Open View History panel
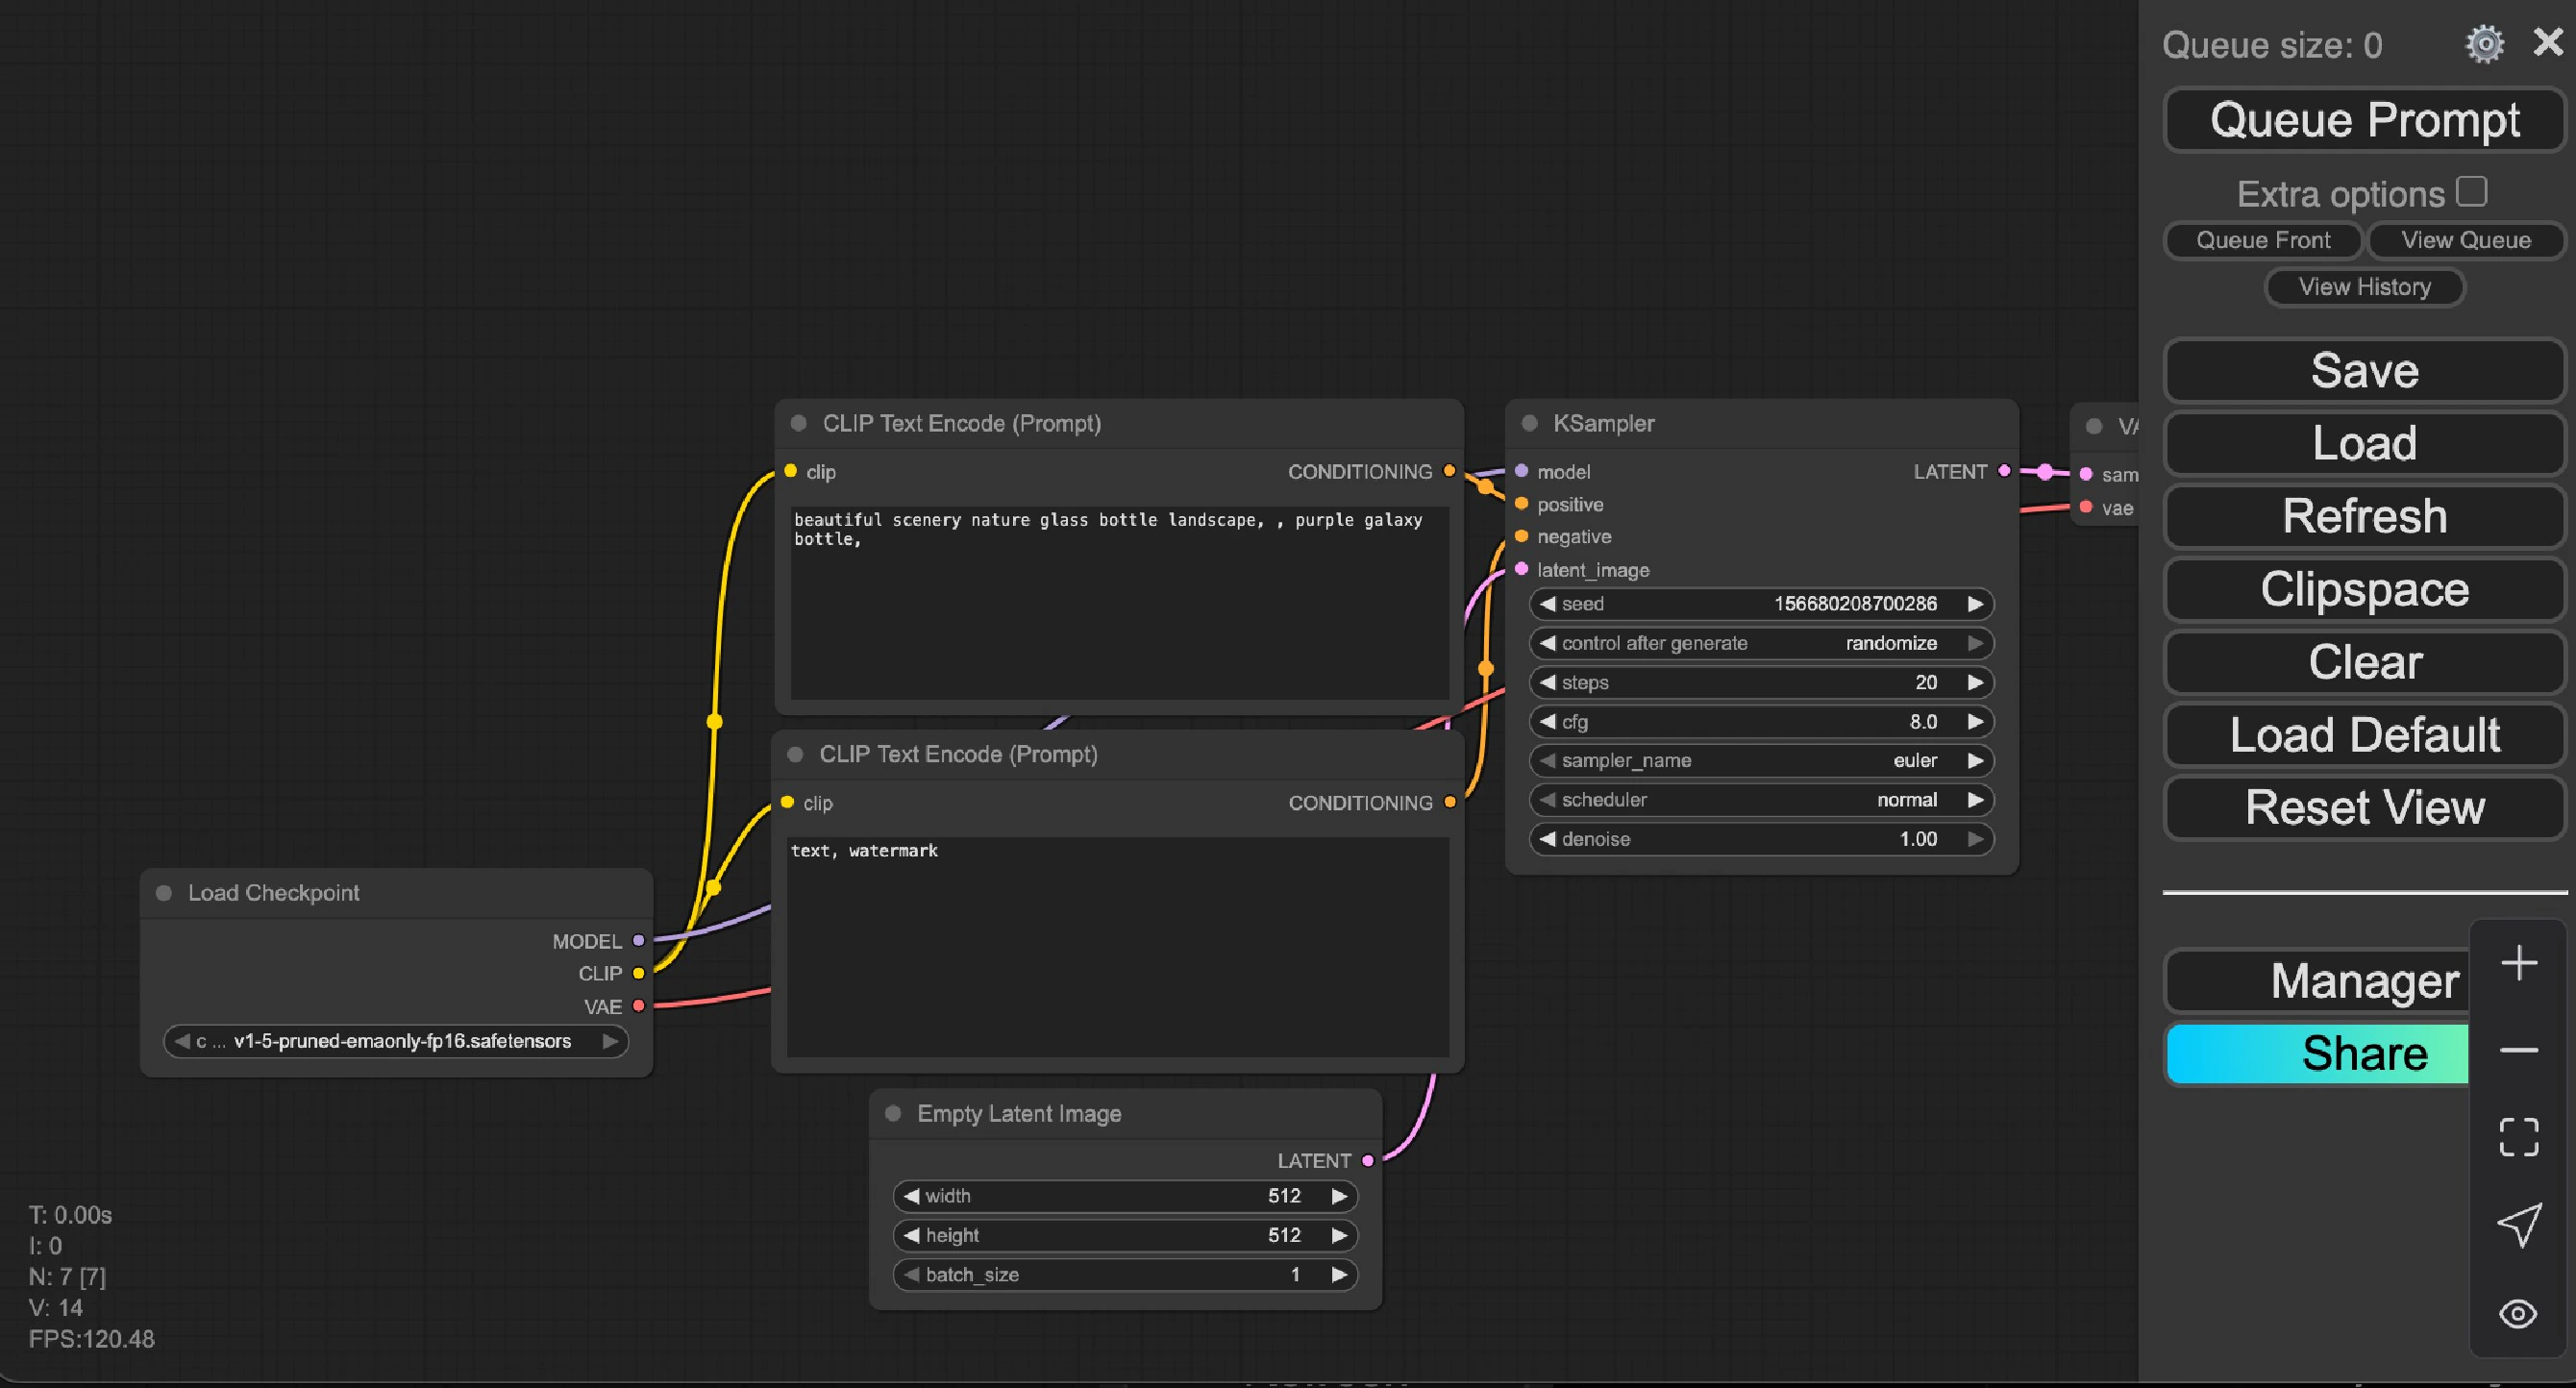Image resolution: width=2576 pixels, height=1388 pixels. [2364, 287]
